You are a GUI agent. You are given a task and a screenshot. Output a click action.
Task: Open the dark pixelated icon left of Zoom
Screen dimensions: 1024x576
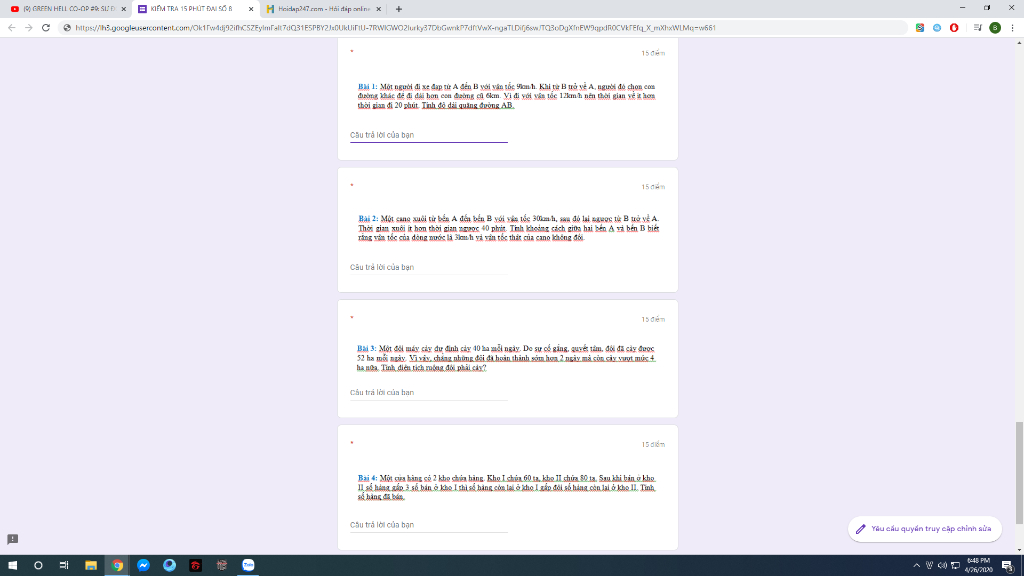pyautogui.click(x=221, y=566)
